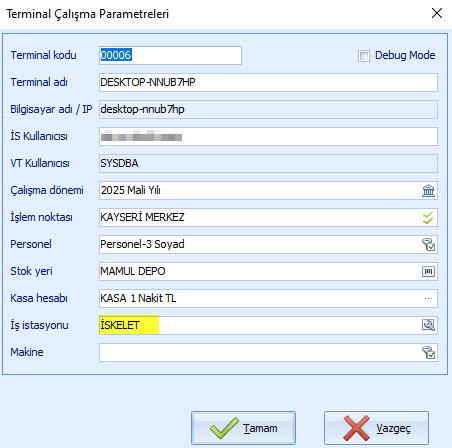Focus the İS Kullanıcısı input field
The height and width of the screenshot is (448, 452).
268,136
